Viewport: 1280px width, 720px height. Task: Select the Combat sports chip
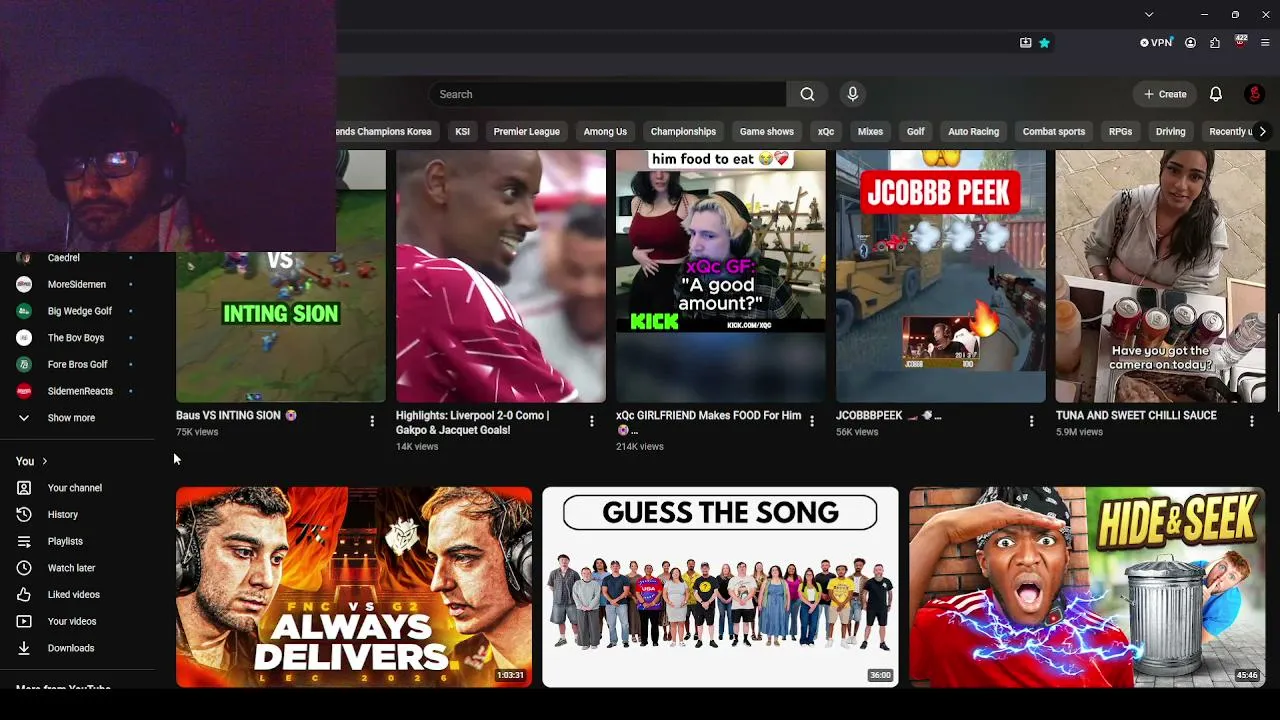[1054, 131]
